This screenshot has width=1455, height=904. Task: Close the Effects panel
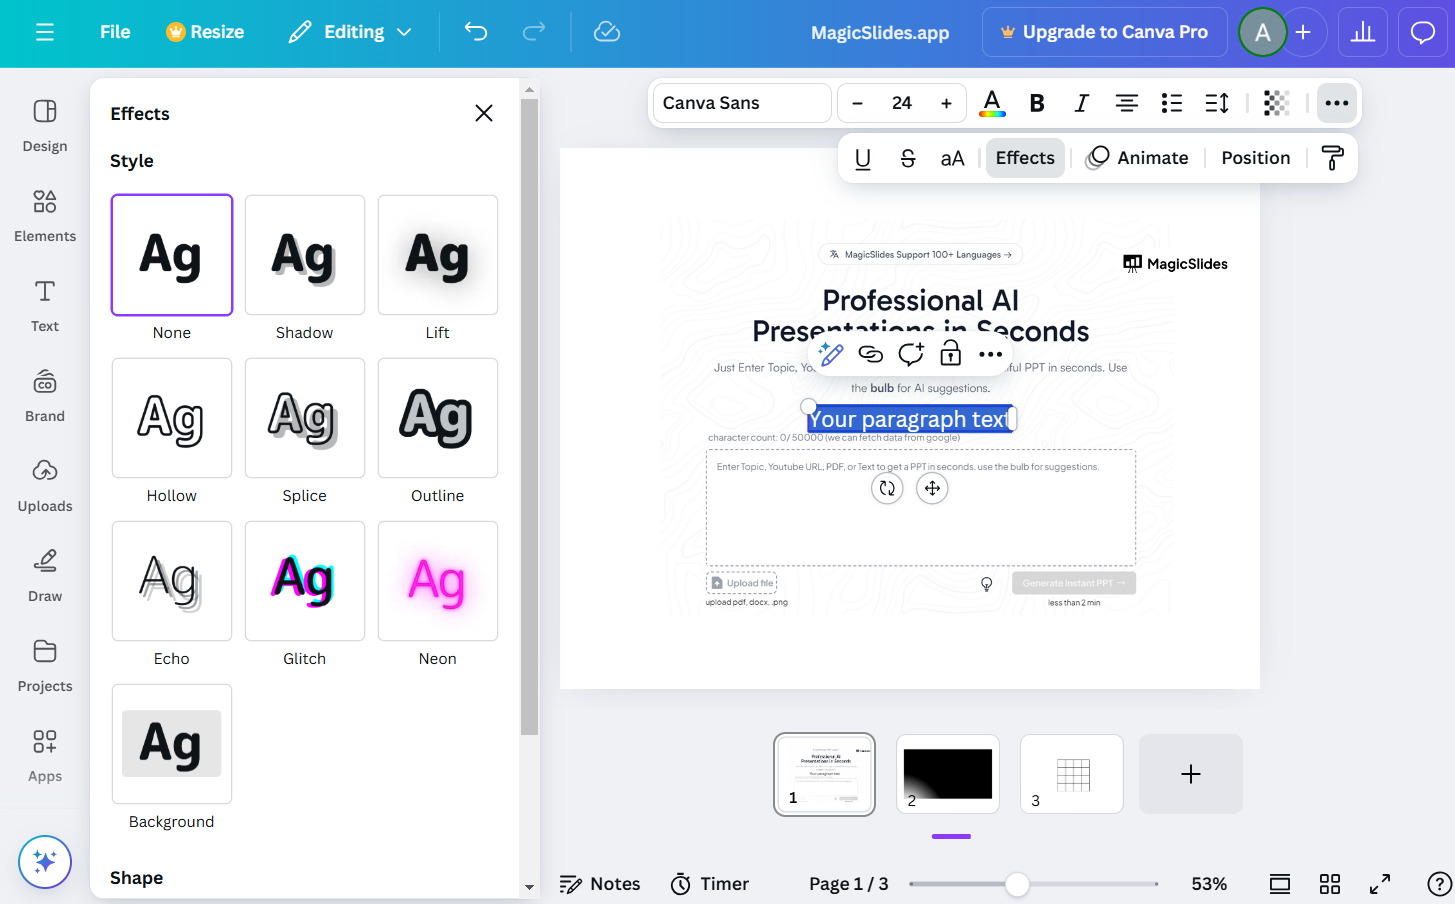[x=484, y=113]
